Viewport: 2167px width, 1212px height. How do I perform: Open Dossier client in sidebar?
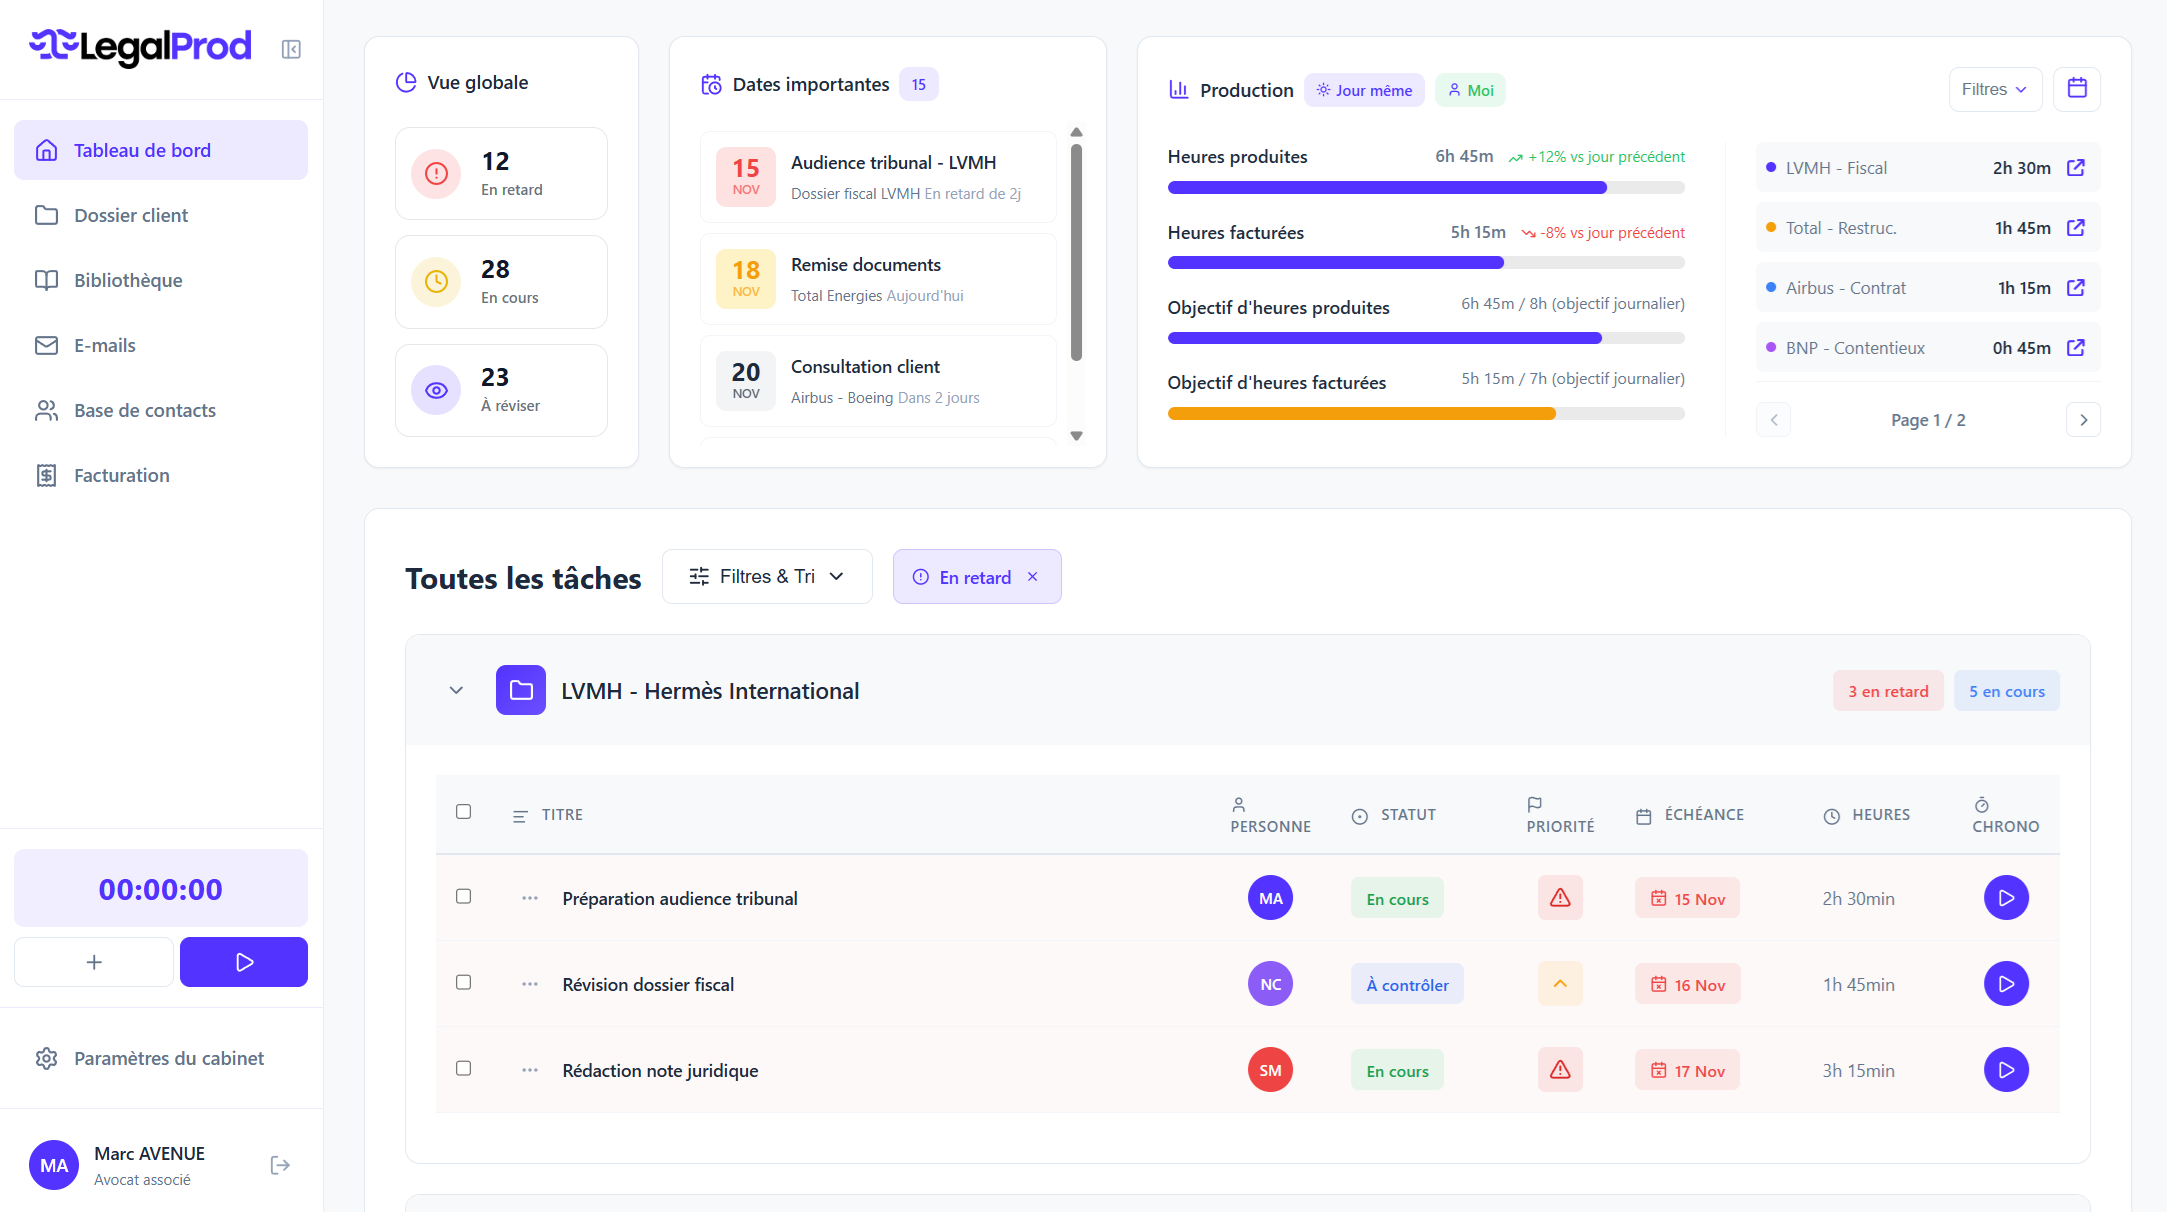[161, 215]
